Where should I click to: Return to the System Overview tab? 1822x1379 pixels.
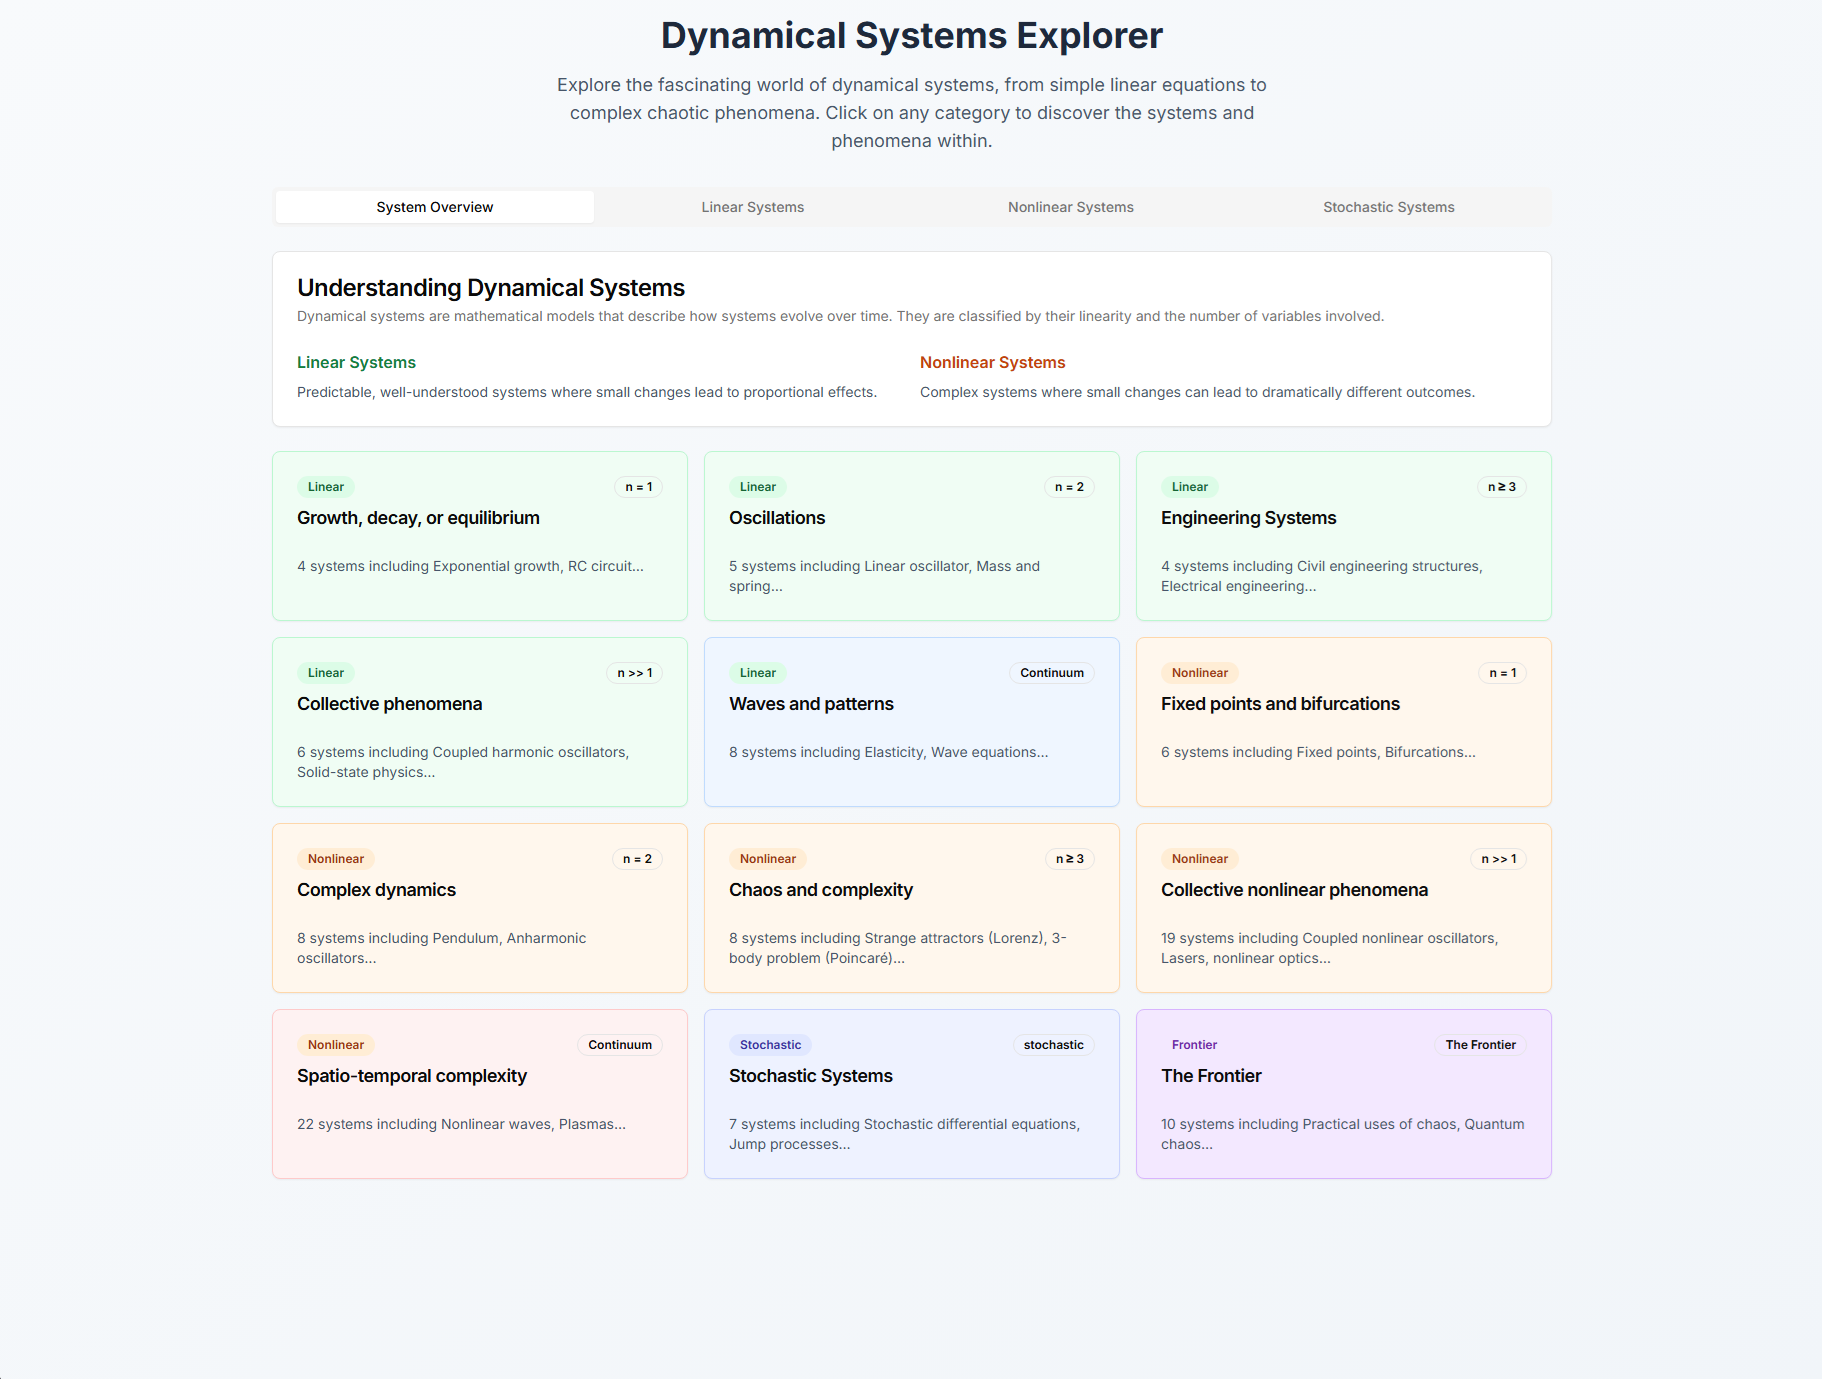point(434,207)
